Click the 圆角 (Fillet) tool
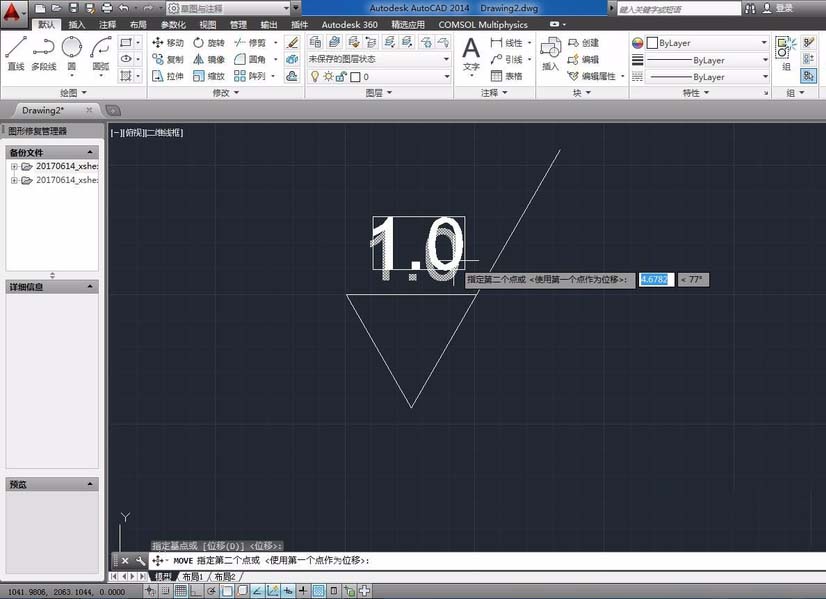Image resolution: width=826 pixels, height=599 pixels. point(250,60)
